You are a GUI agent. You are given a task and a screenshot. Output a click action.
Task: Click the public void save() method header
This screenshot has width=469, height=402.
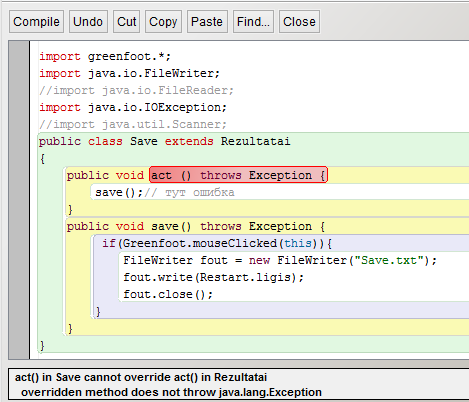coord(196,226)
